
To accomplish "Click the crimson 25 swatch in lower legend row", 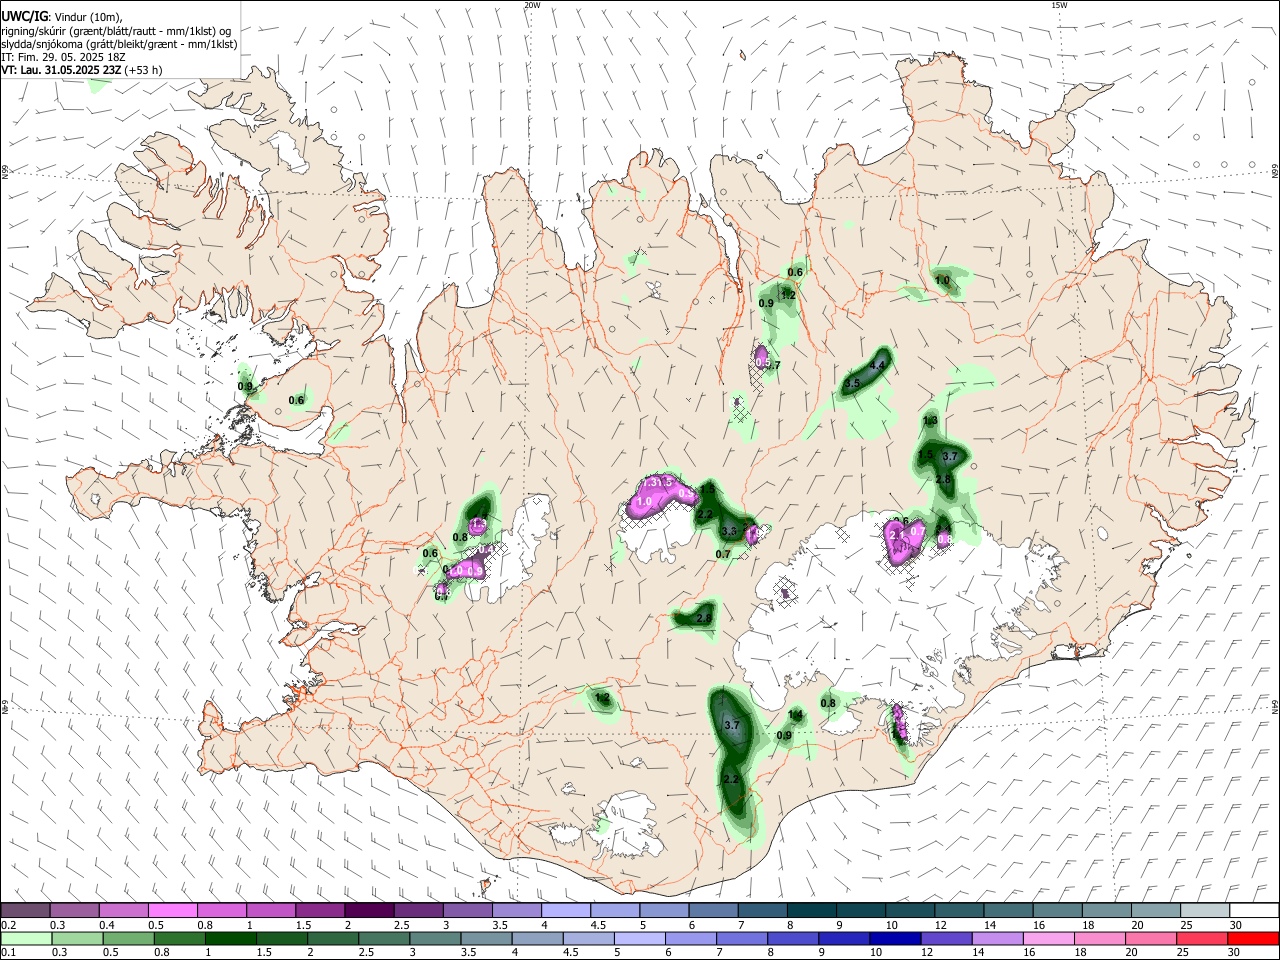I will pos(1200,938).
